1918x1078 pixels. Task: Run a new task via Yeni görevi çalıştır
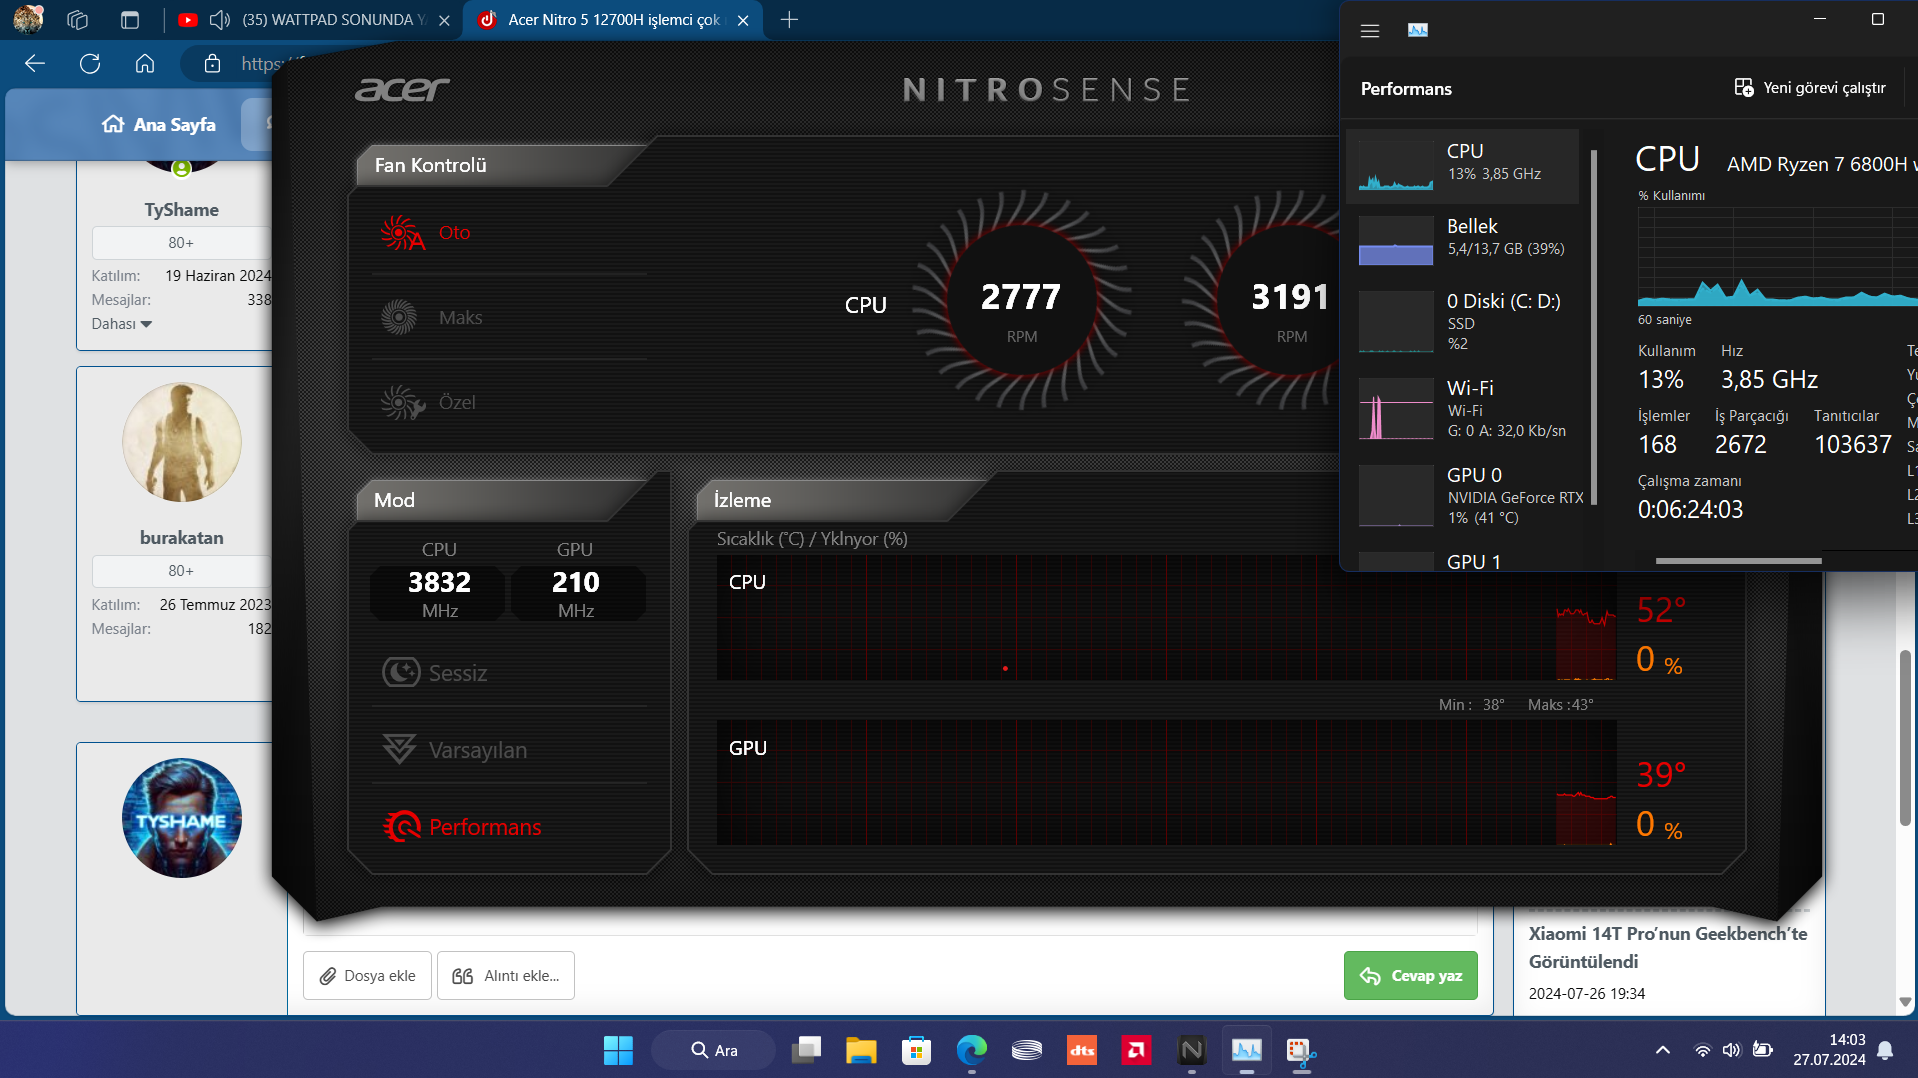pyautogui.click(x=1810, y=88)
